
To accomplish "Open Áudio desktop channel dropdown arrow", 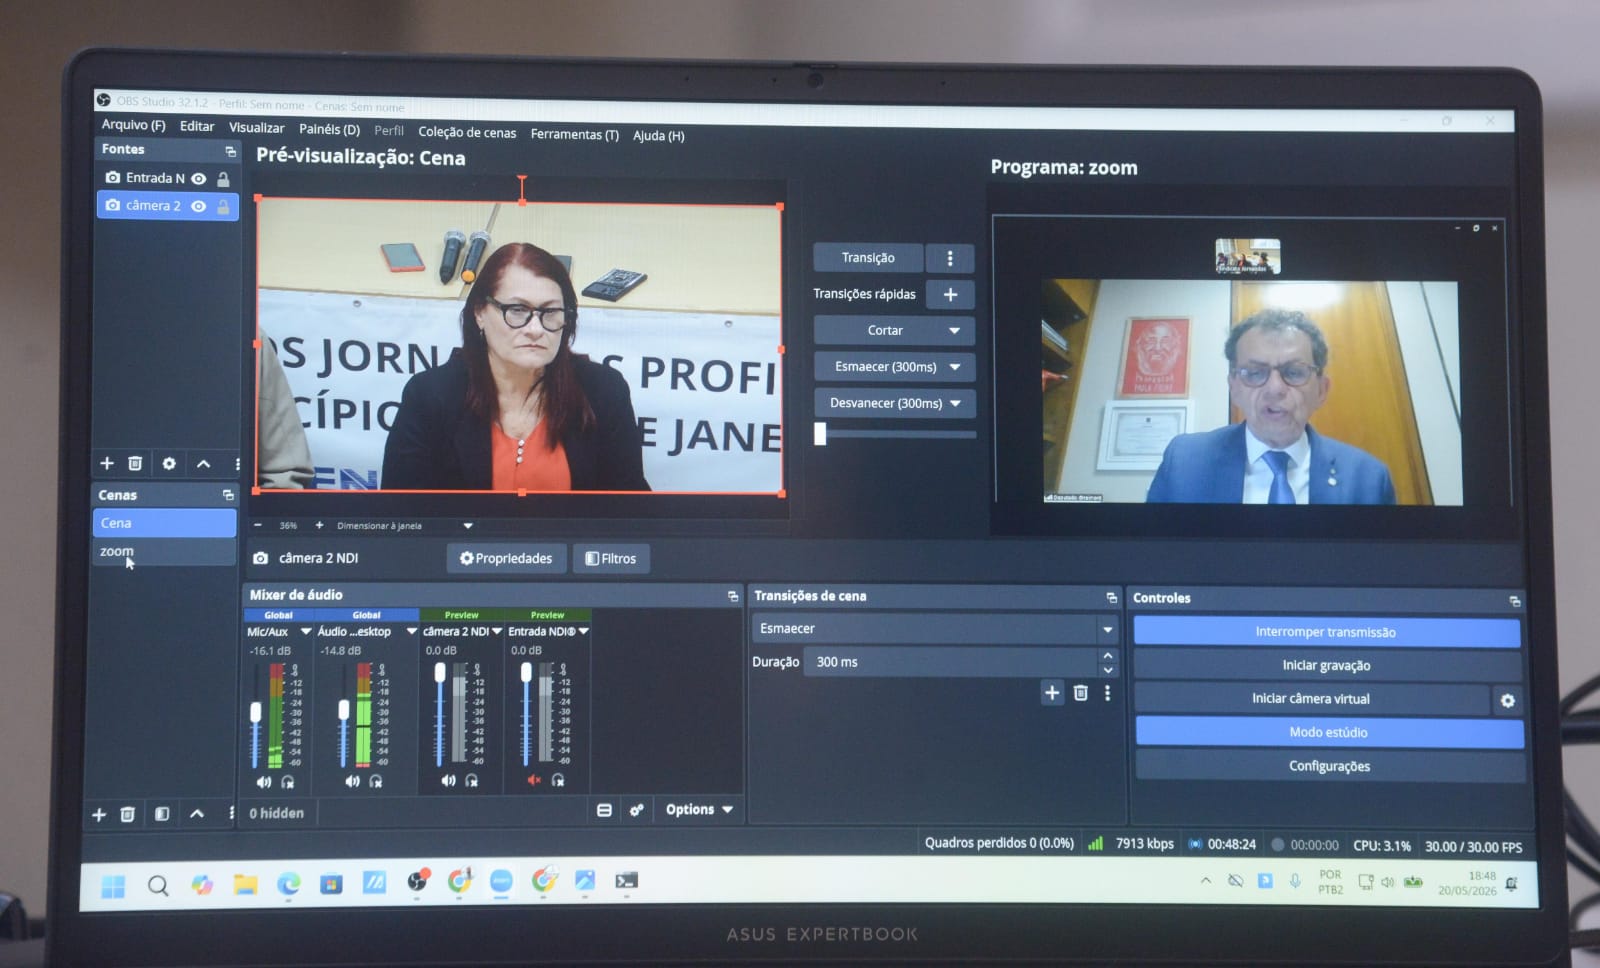I will point(411,632).
